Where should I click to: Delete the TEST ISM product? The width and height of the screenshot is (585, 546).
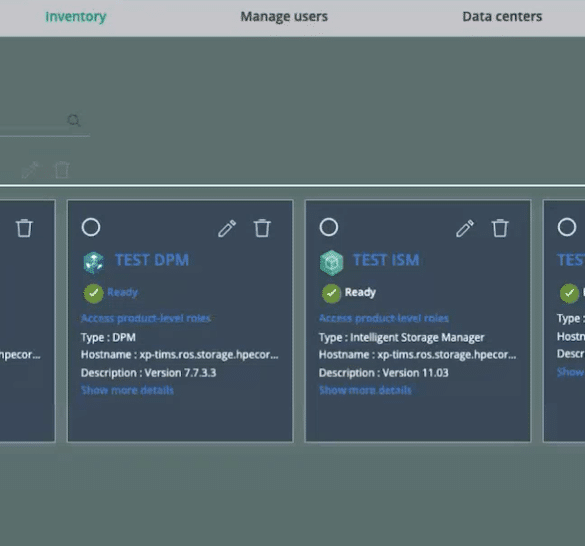click(500, 228)
